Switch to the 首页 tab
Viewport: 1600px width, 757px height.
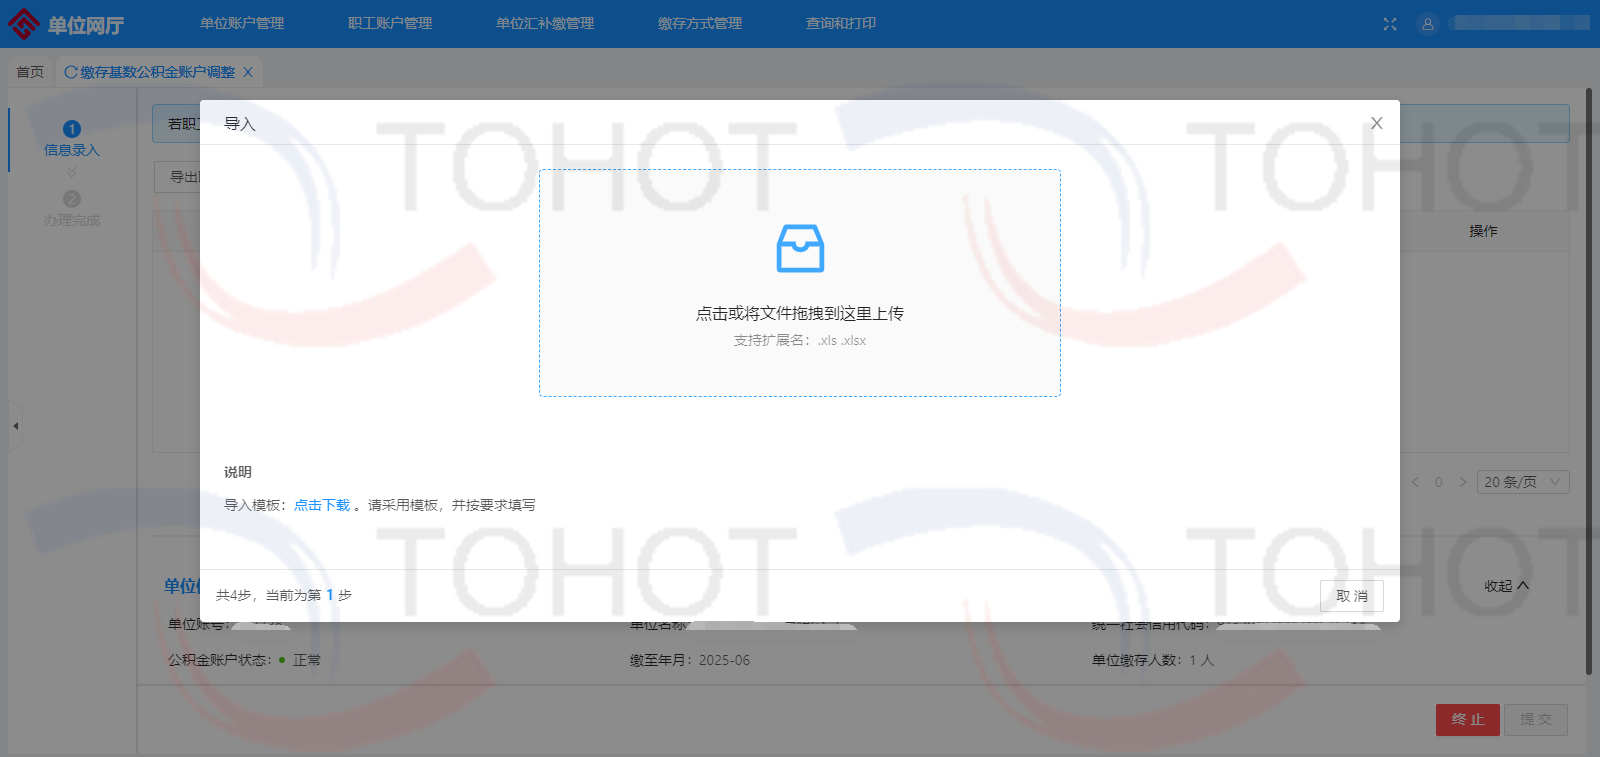[30, 72]
